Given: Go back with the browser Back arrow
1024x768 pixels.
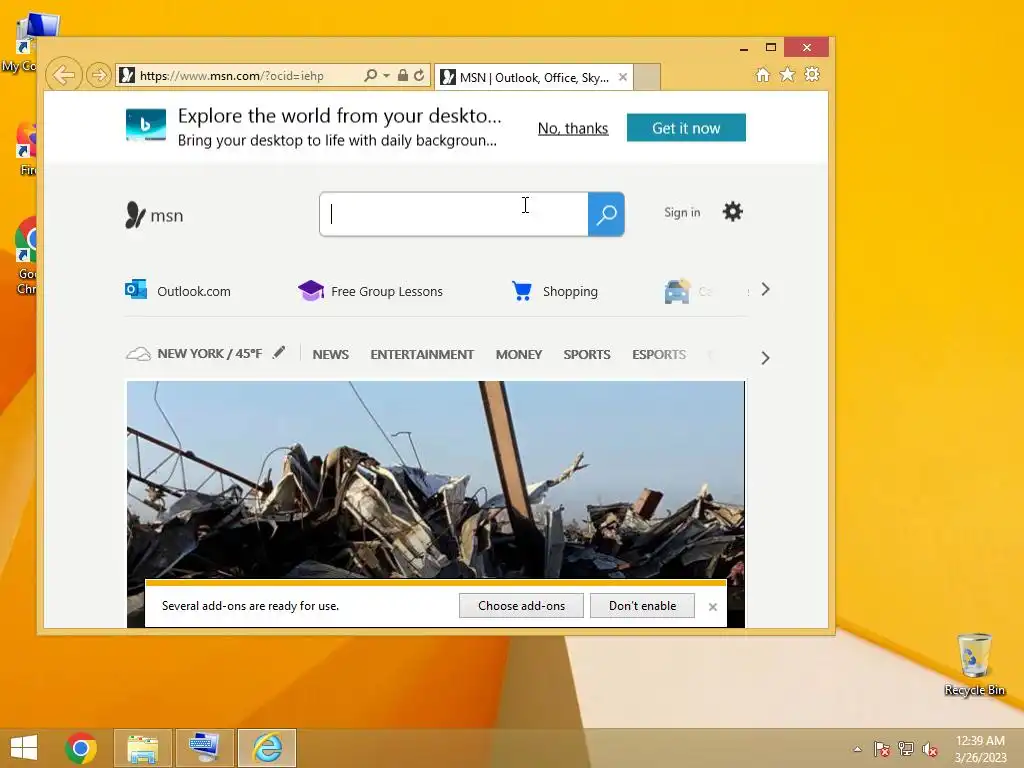Looking at the screenshot, I should (63, 75).
